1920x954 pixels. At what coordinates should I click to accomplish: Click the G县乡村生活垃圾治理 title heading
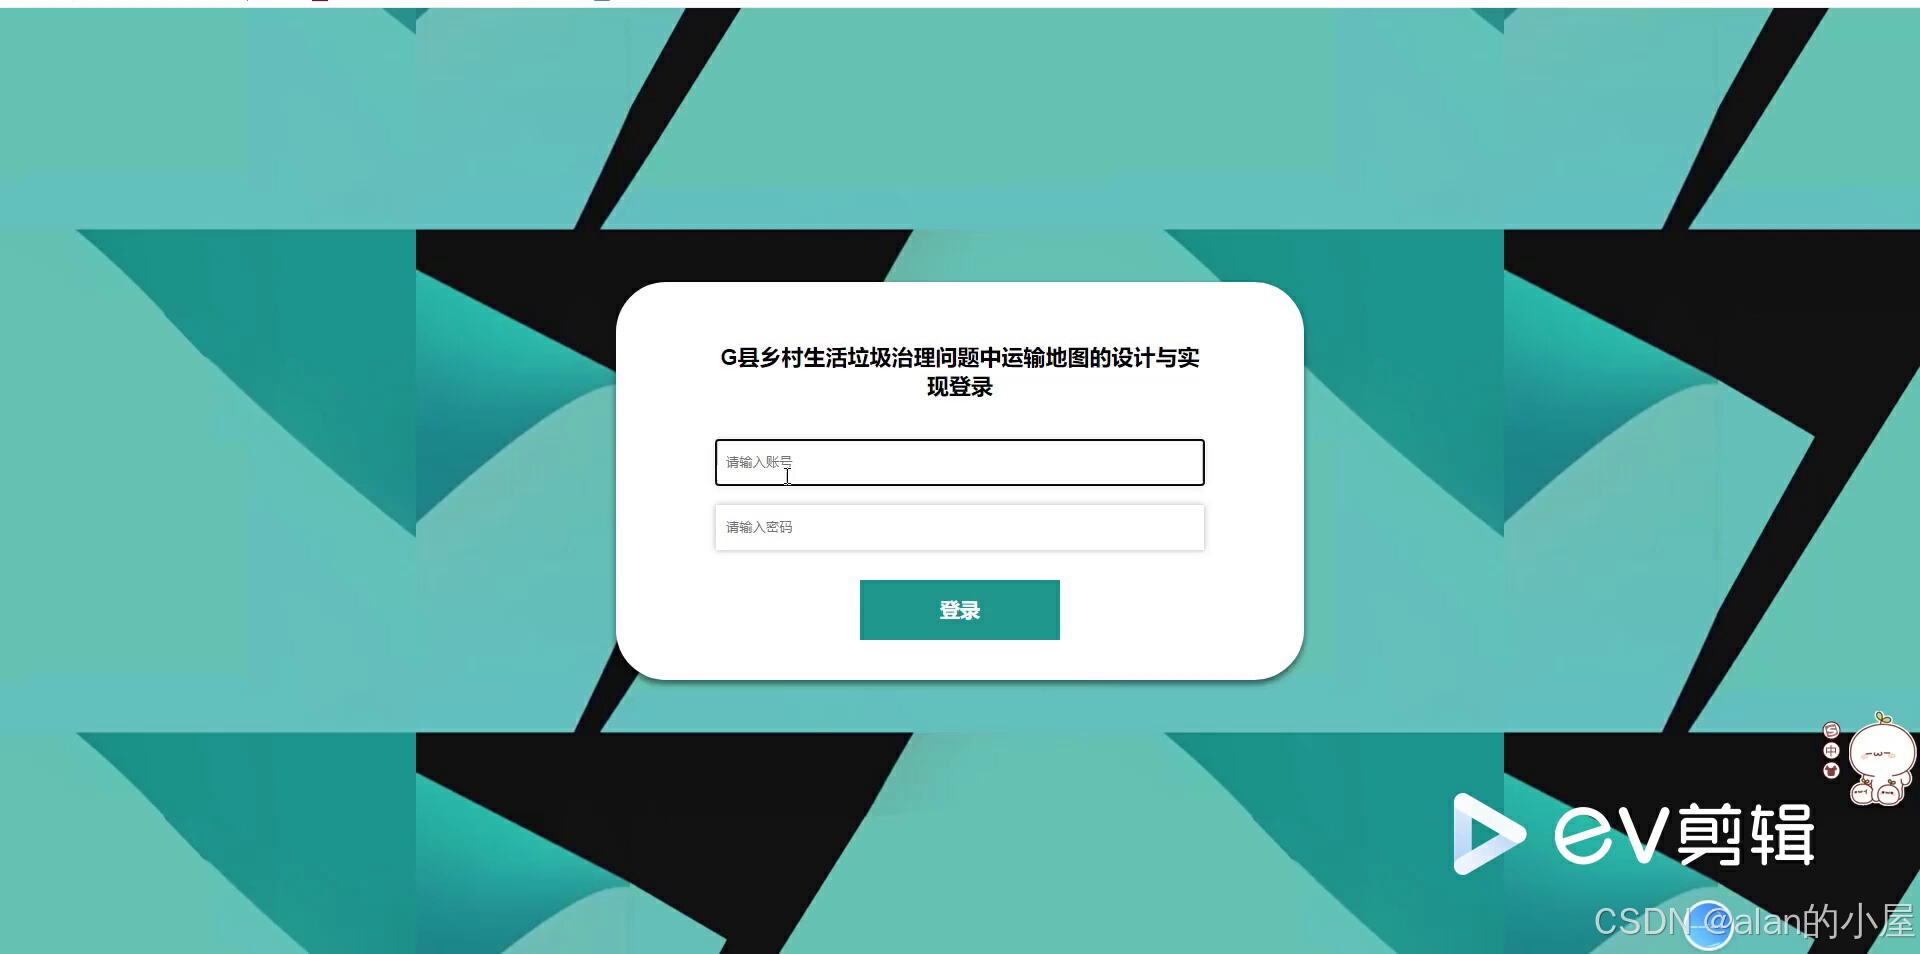click(x=960, y=357)
